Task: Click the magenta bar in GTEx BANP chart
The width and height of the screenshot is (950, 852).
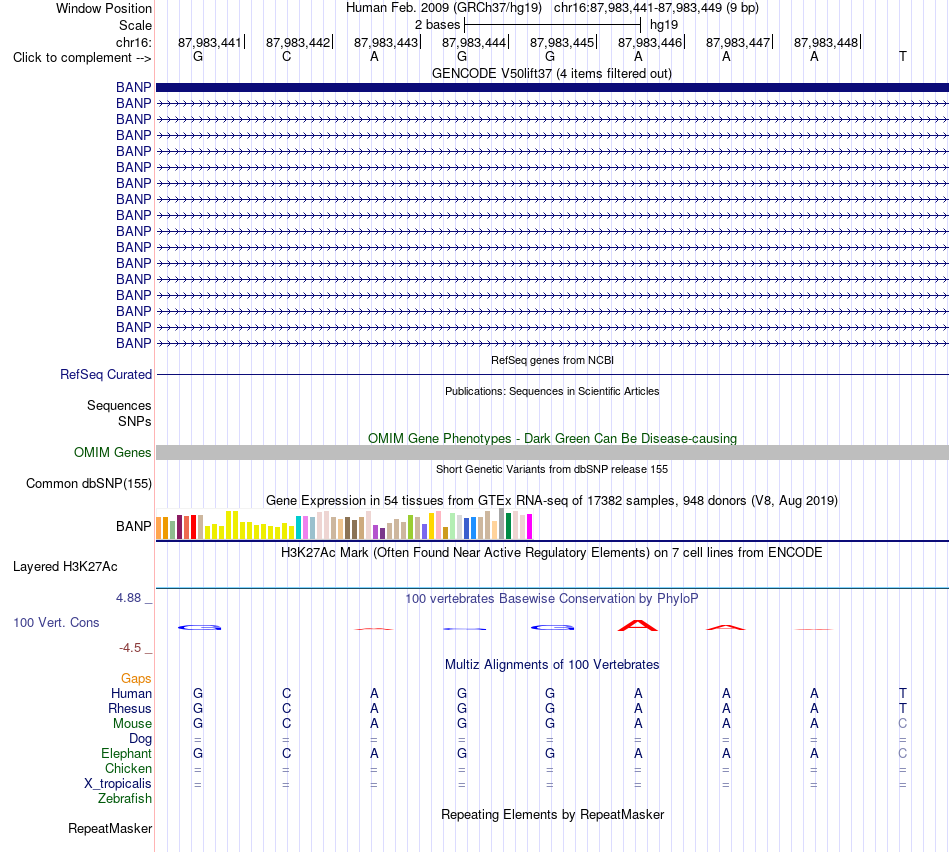Action: (x=529, y=527)
